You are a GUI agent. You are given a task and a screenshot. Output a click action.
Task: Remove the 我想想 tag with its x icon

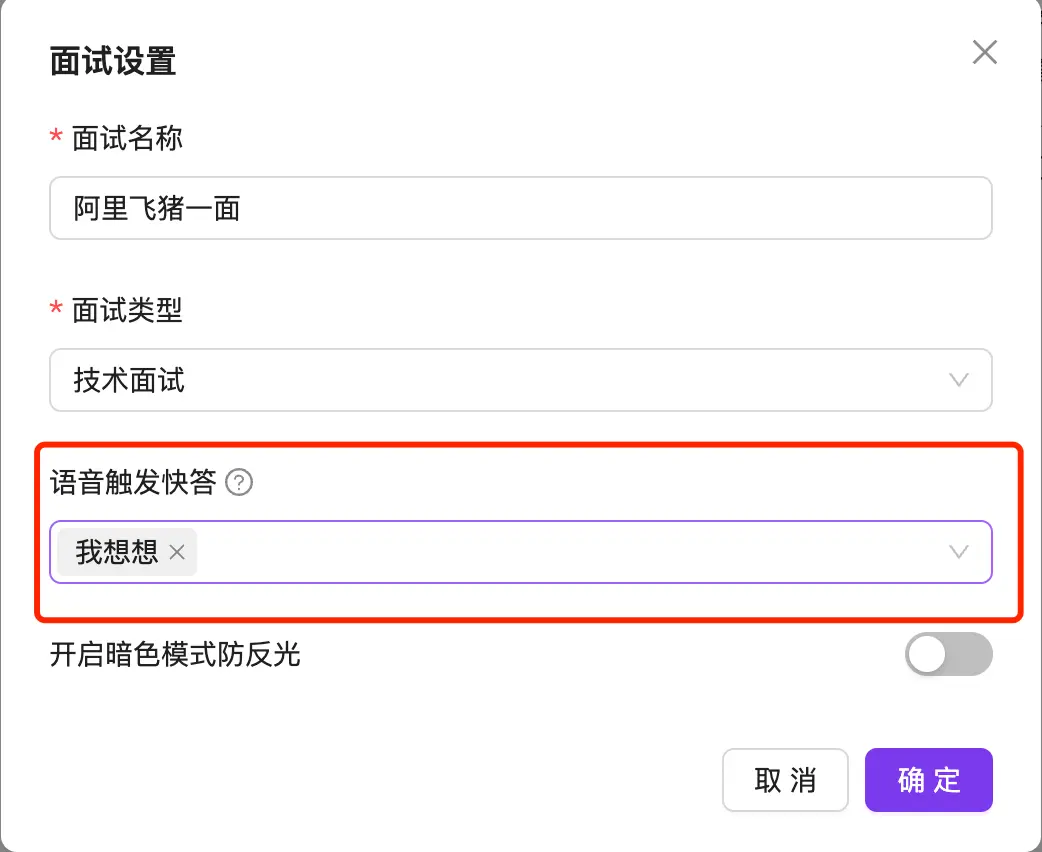(x=177, y=552)
